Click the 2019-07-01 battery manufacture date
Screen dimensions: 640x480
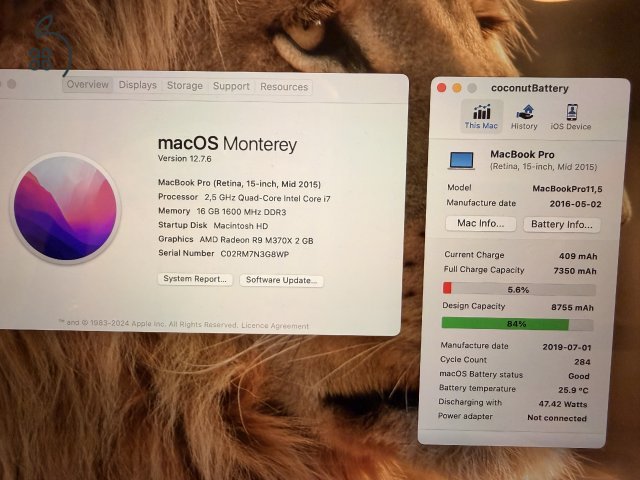[x=567, y=347]
